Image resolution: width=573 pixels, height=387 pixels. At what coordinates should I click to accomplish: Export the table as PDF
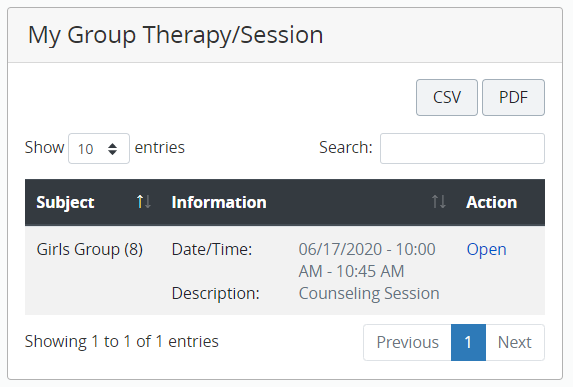point(513,98)
